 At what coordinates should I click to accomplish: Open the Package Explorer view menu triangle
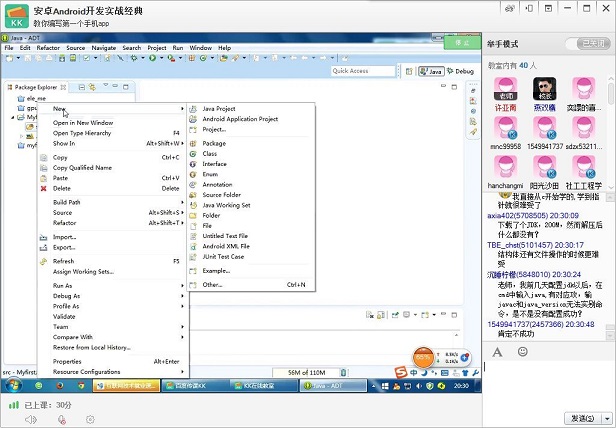click(x=105, y=85)
